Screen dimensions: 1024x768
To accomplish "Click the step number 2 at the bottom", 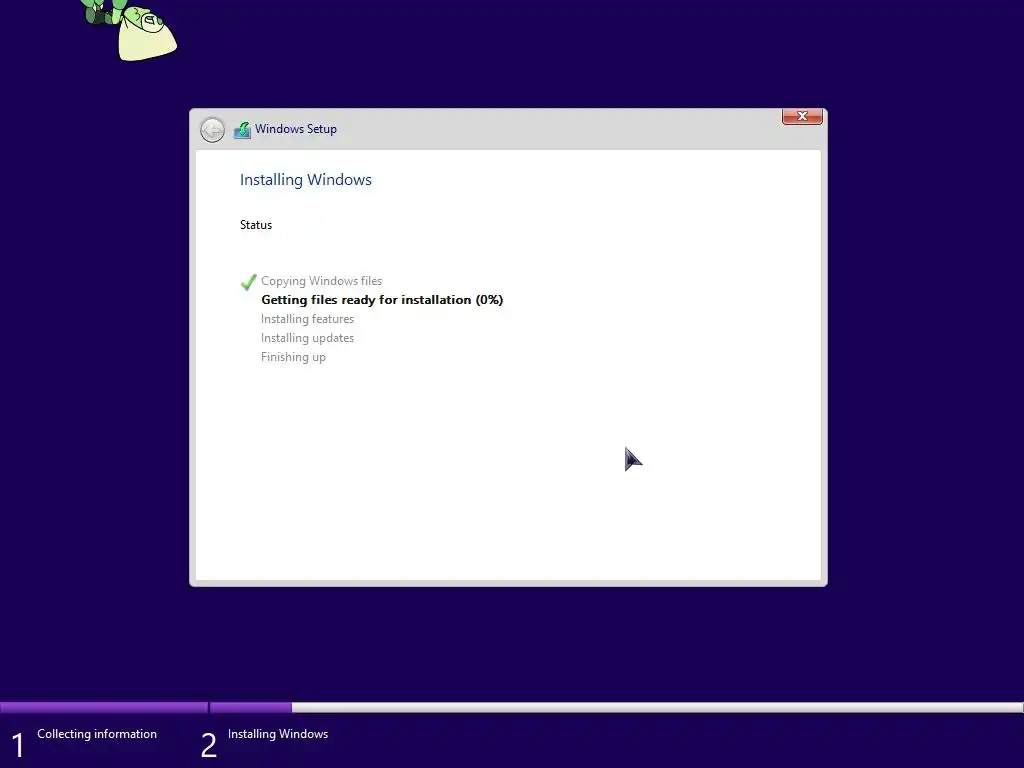I will [208, 745].
